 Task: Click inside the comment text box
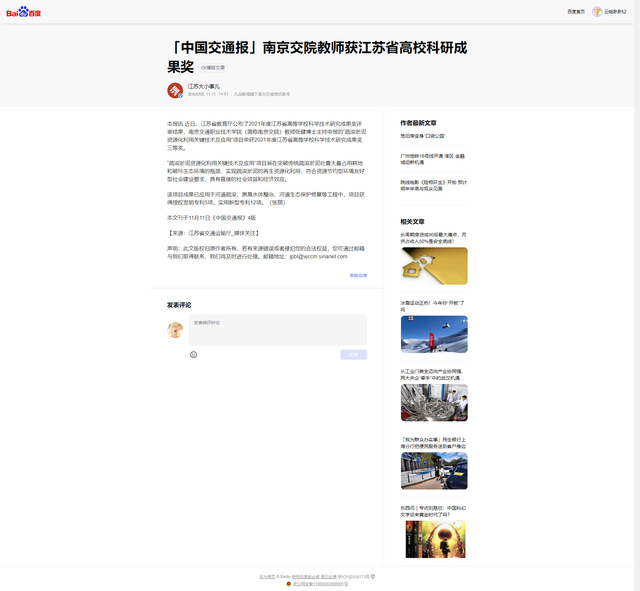pyautogui.click(x=277, y=330)
